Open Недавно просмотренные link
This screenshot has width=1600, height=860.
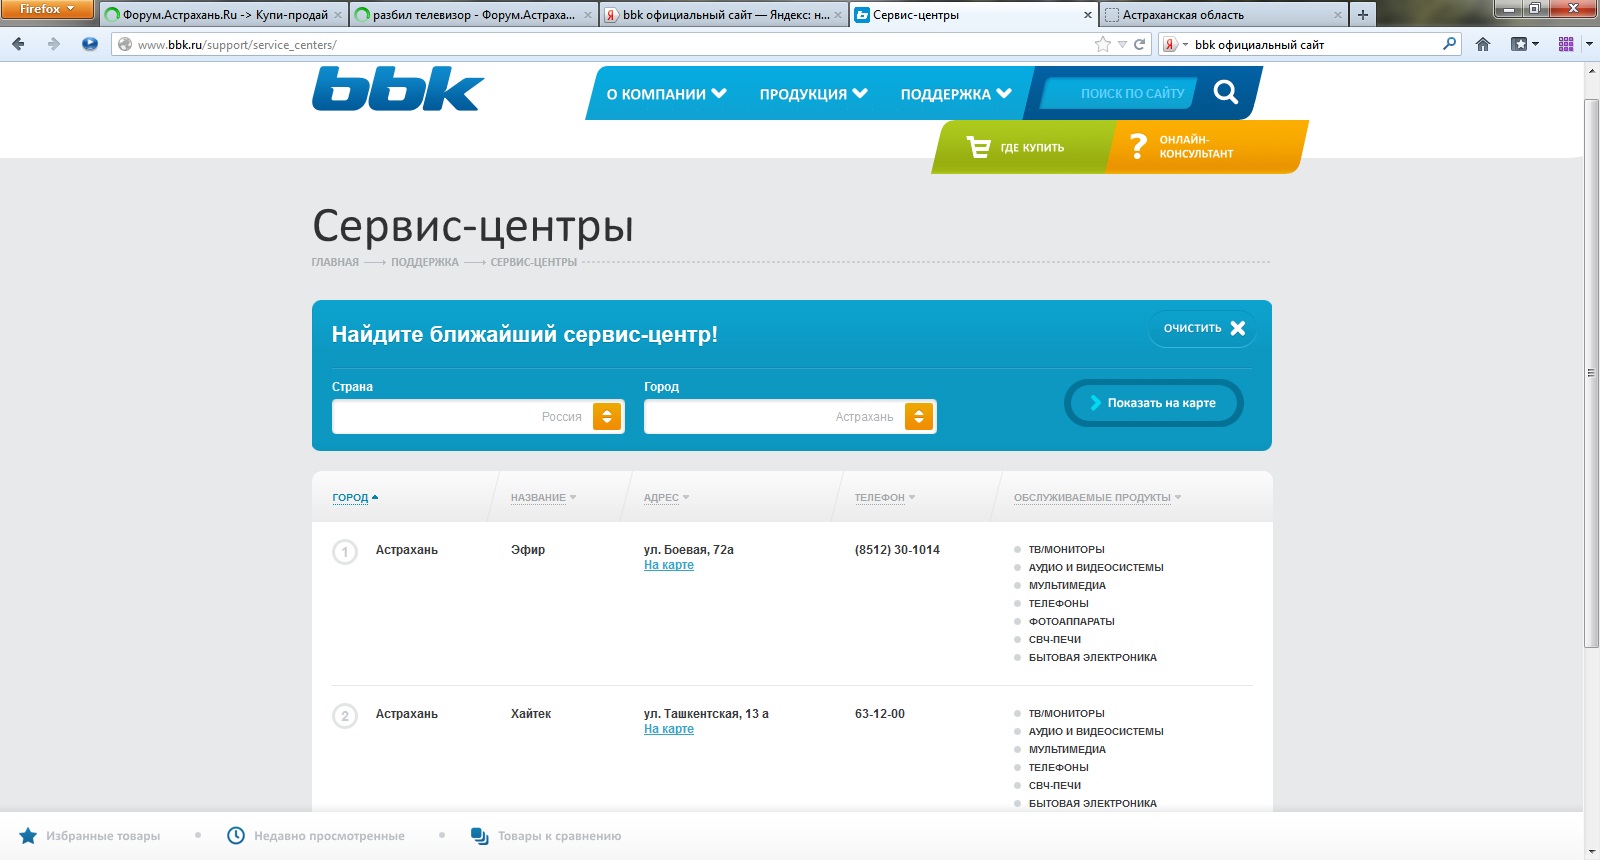click(329, 836)
